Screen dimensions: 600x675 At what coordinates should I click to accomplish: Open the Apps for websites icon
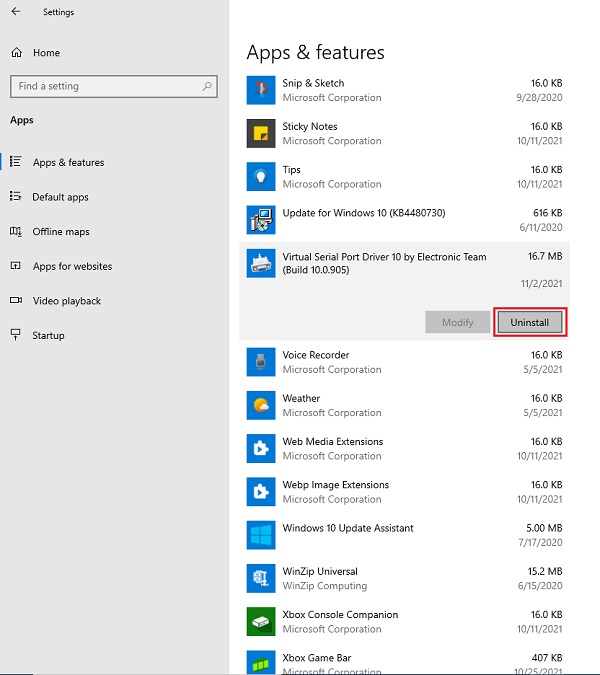(15, 266)
